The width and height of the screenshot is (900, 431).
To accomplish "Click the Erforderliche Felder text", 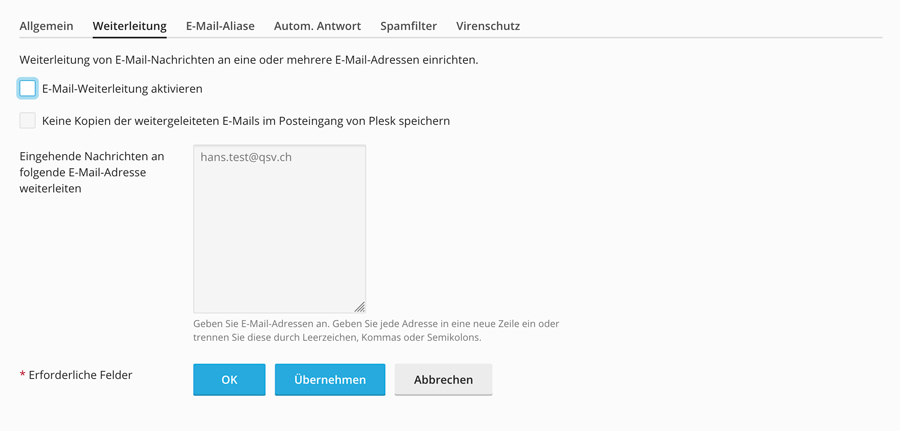I will (x=81, y=375).
